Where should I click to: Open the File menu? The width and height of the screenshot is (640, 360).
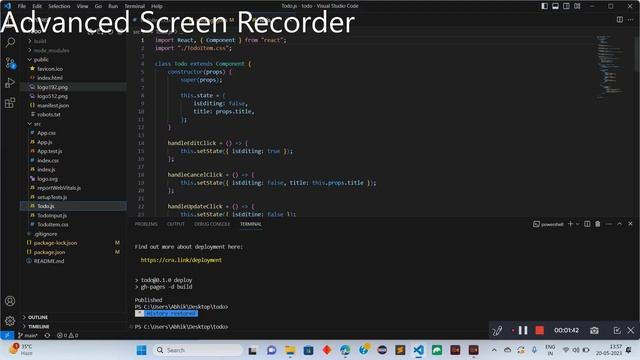point(22,6)
